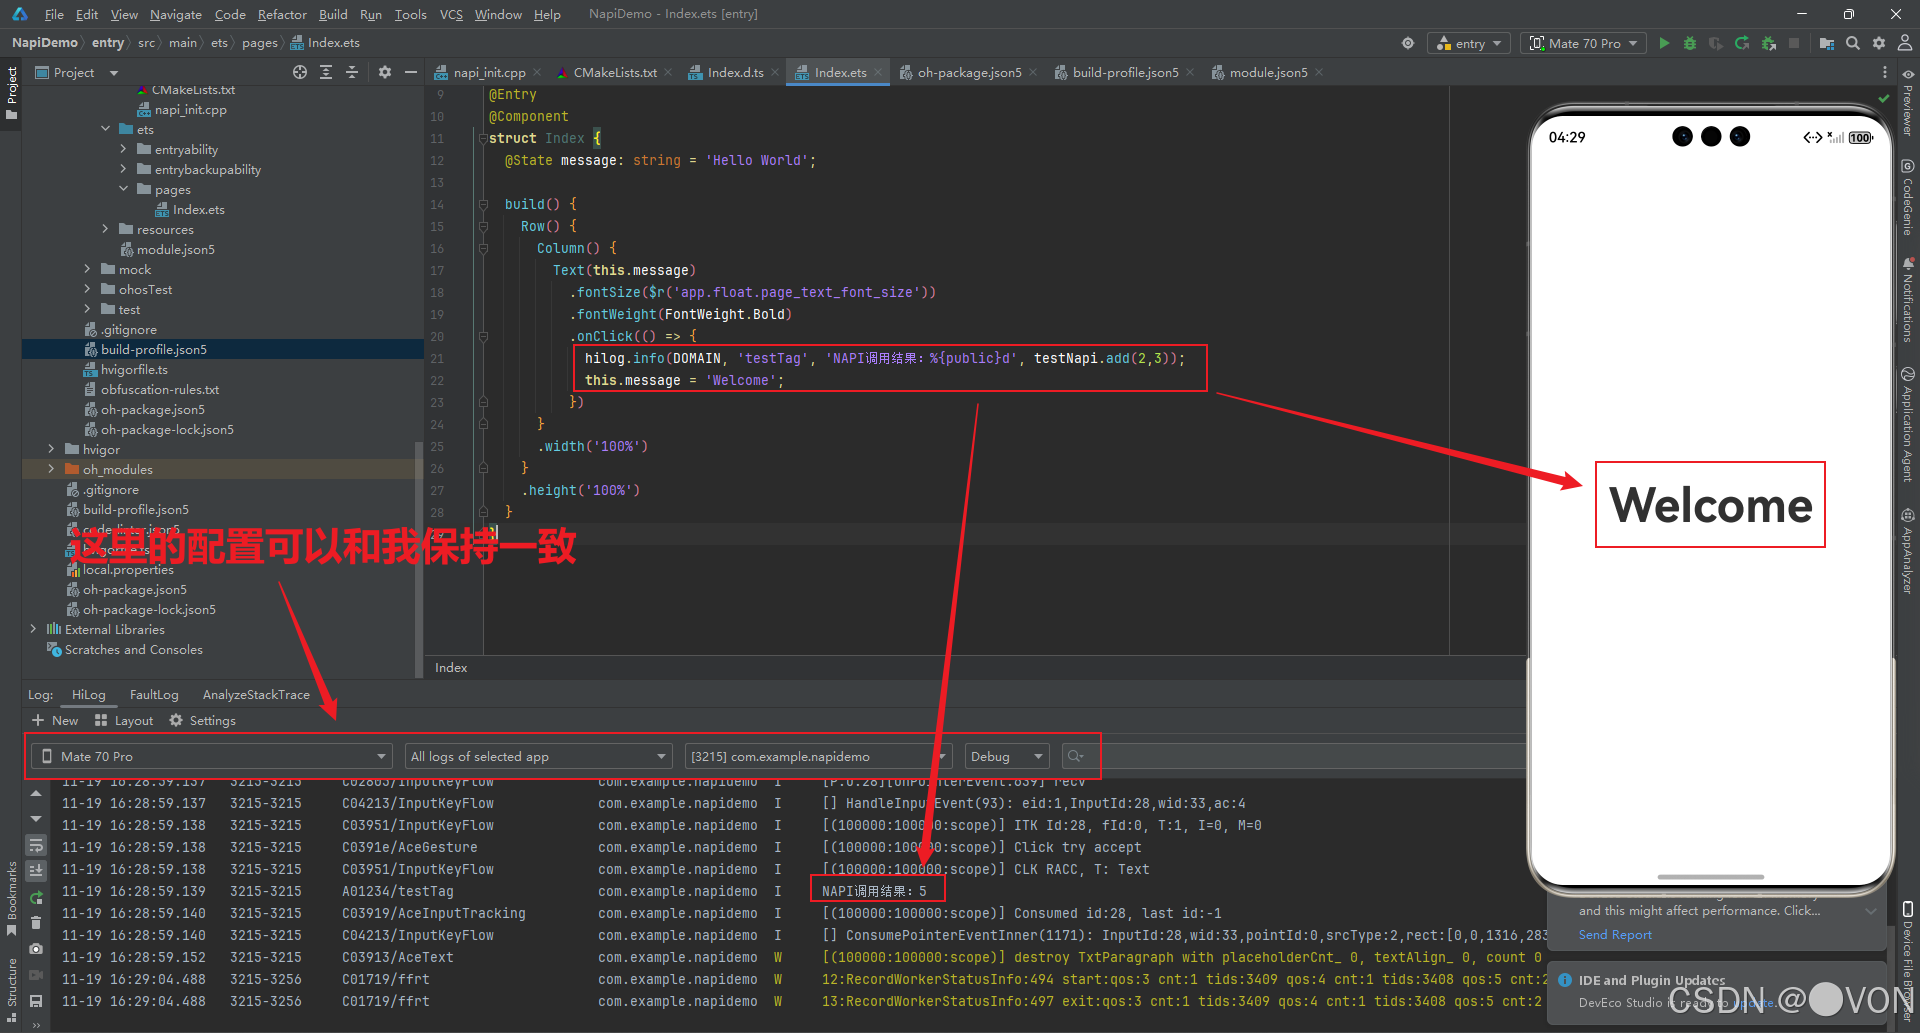Open Project panel options gear
The height and width of the screenshot is (1033, 1920).
pos(385,72)
